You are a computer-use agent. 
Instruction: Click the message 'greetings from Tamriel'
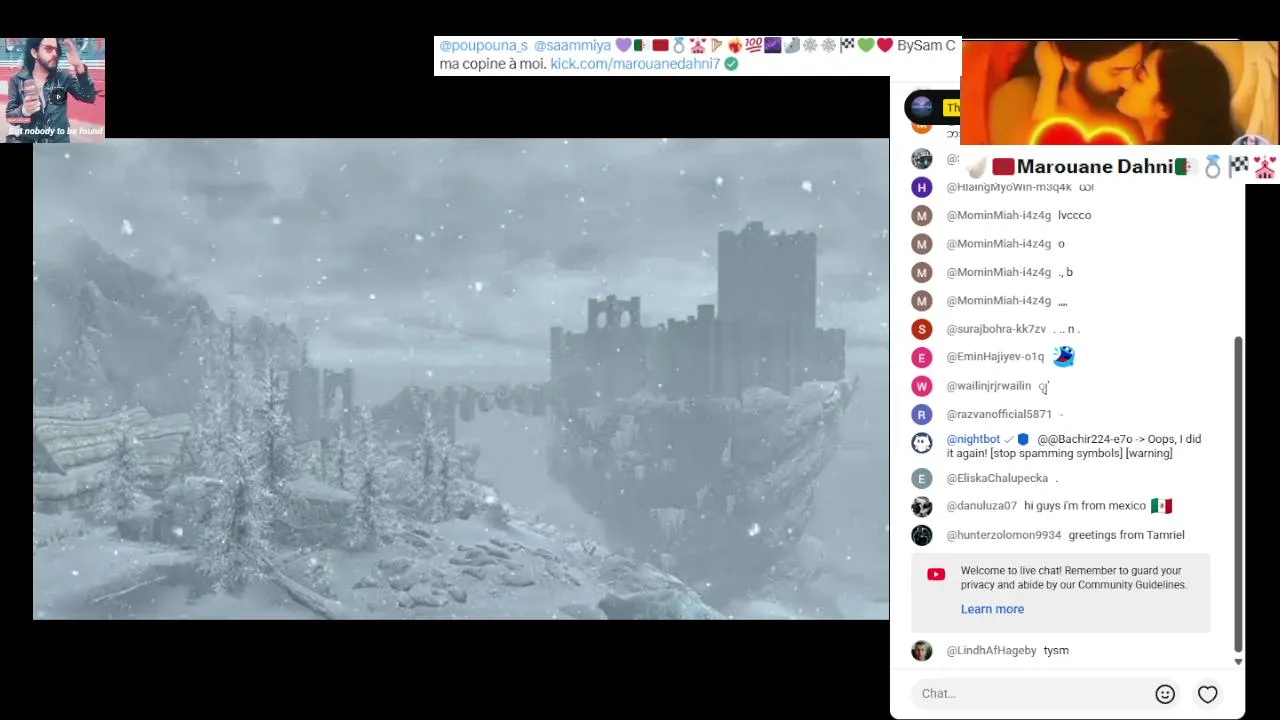point(1126,535)
